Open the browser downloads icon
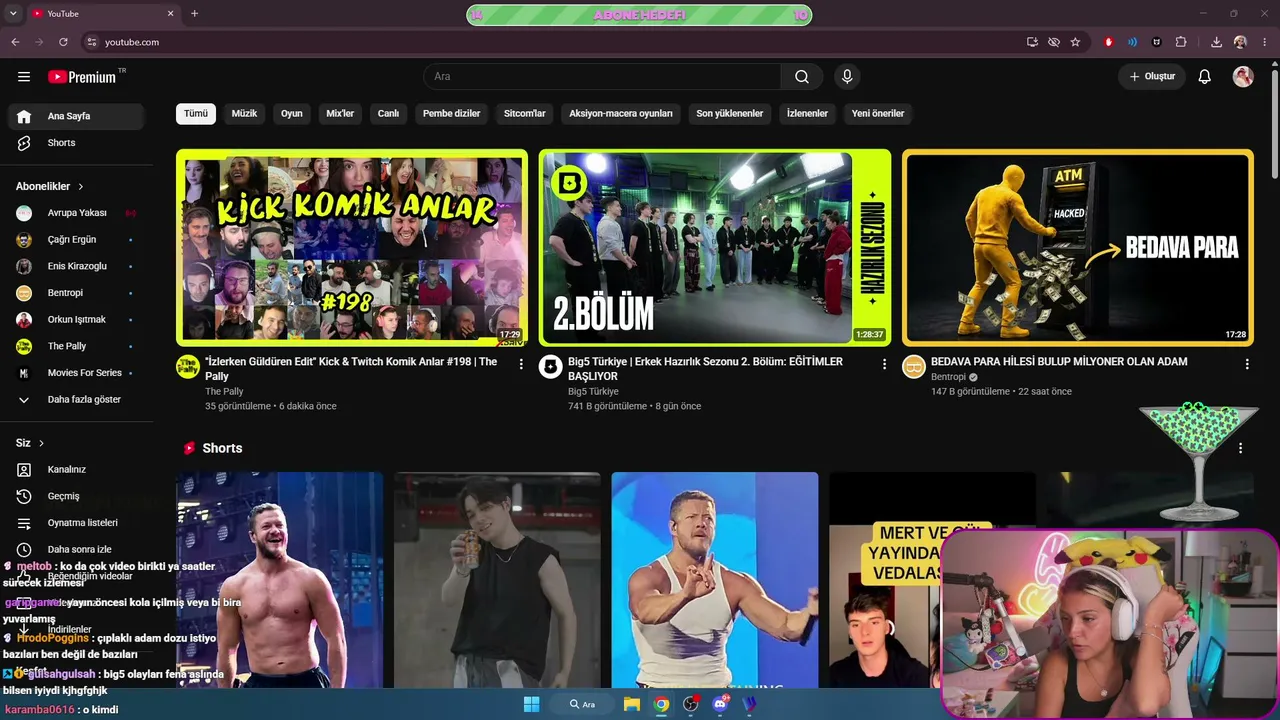Image resolution: width=1280 pixels, height=720 pixels. point(1216,42)
